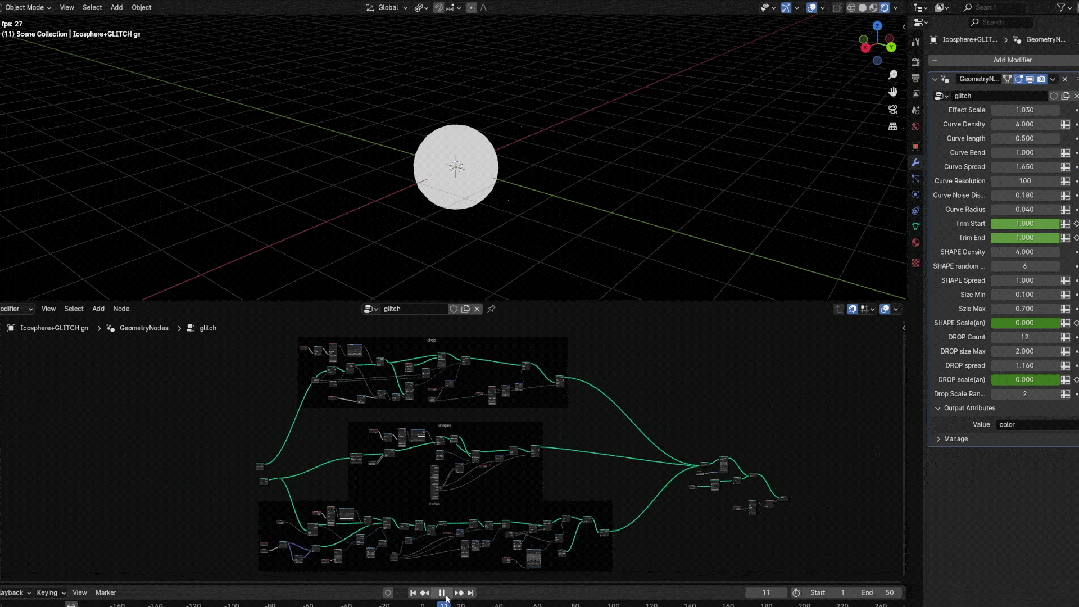
Task: Toggle modifier render camera visibility
Action: [x=1041, y=79]
